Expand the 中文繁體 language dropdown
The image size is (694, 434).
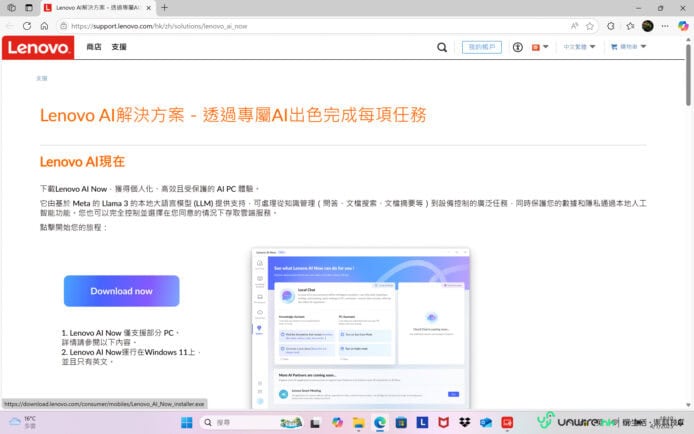point(579,47)
